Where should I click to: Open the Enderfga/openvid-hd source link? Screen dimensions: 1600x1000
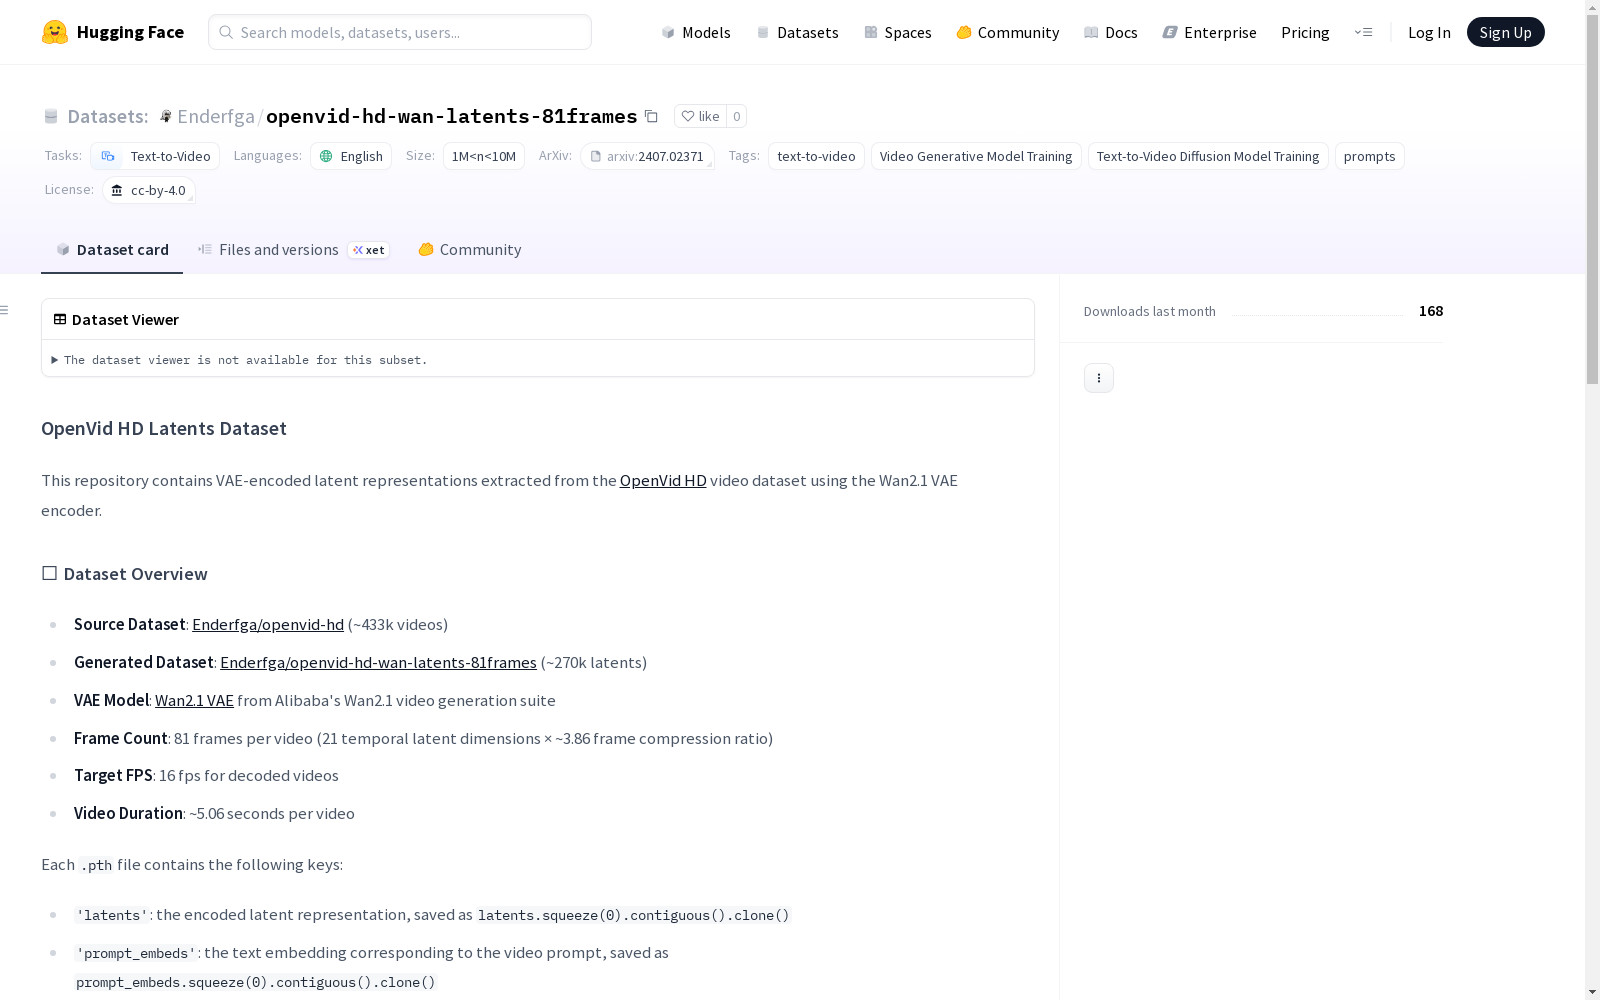coord(268,624)
